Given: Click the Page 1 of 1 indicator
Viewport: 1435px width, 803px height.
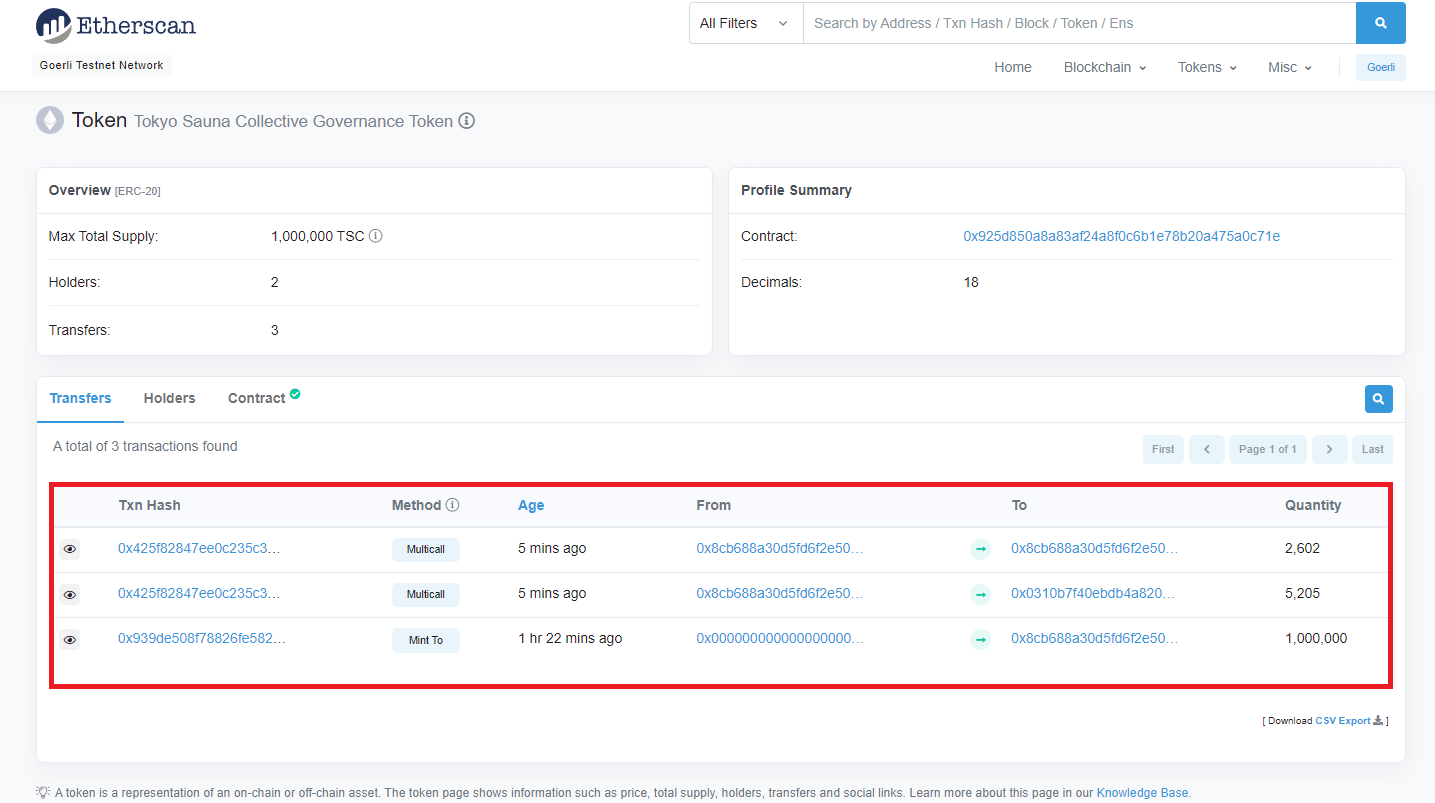Looking at the screenshot, I should coord(1268,449).
